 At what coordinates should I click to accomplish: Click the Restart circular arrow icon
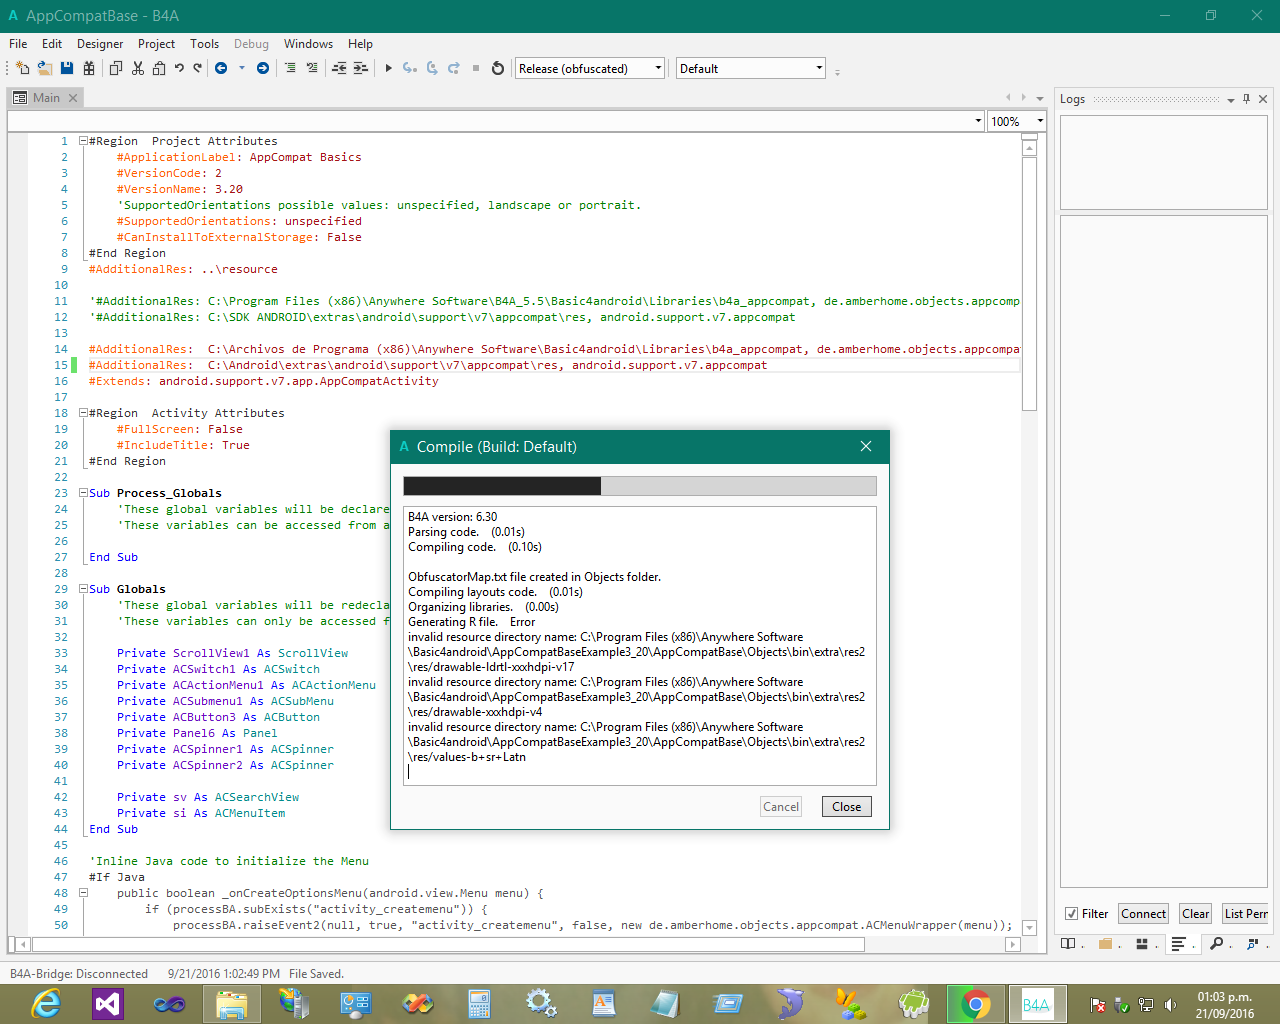tap(498, 68)
